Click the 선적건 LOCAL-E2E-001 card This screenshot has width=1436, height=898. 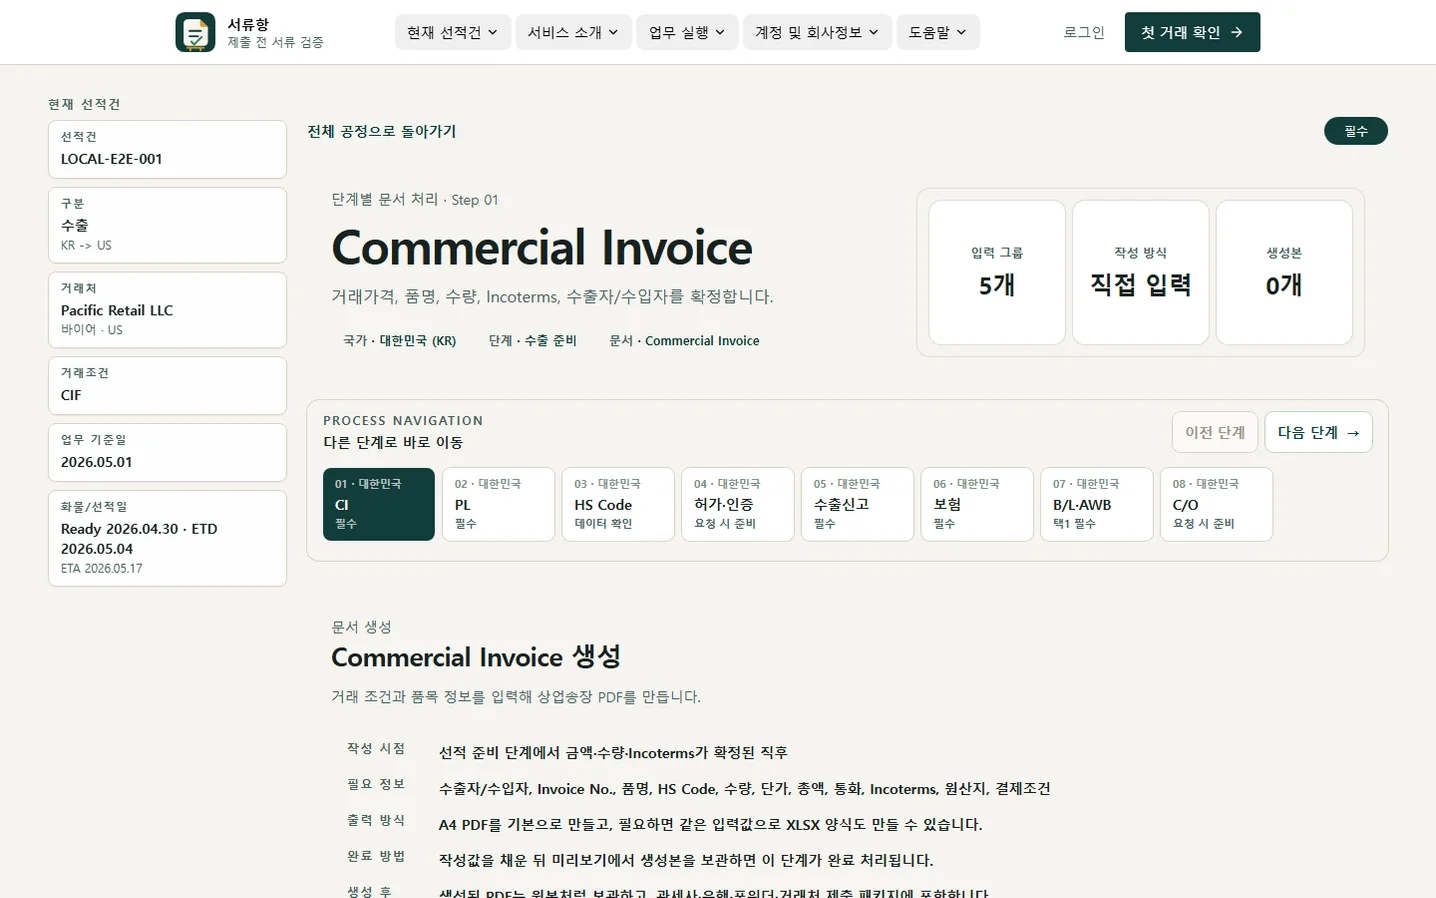click(167, 149)
